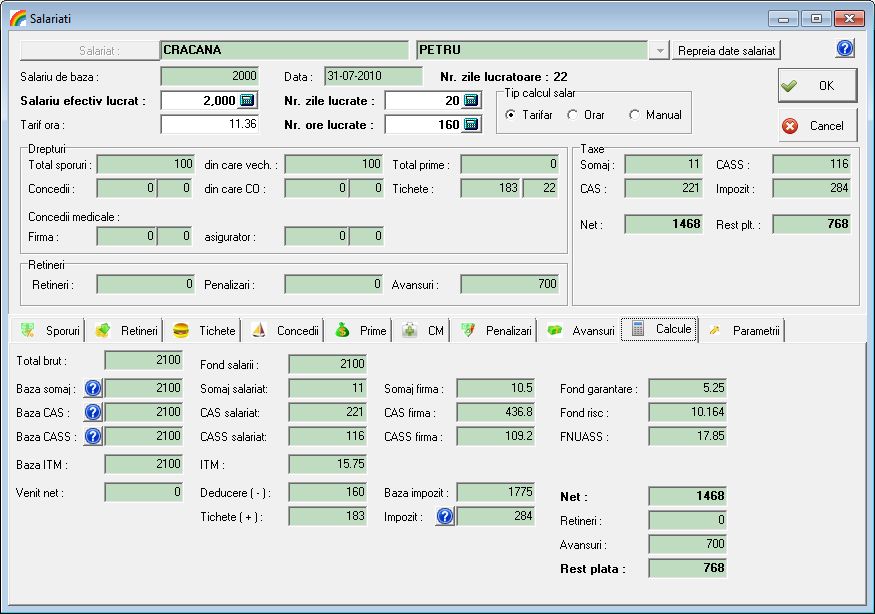The image size is (875, 614).
Task: Click Repreia date salariat button
Action: (x=727, y=50)
